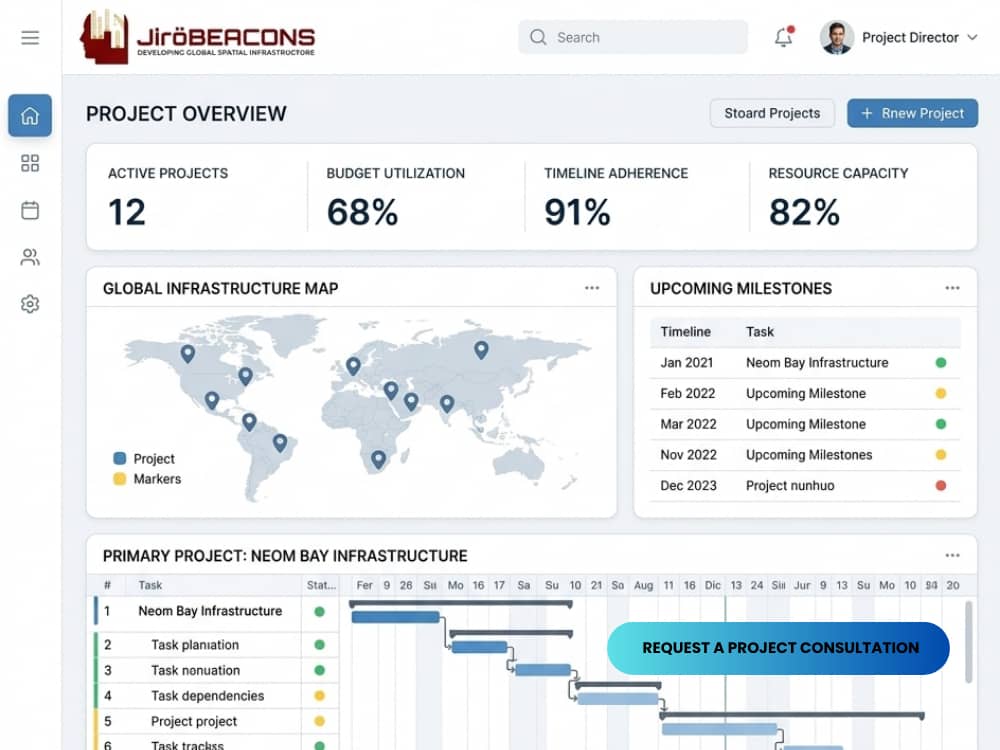Click the Gantt vertical scrollbar
1000x750 pixels.
(x=969, y=642)
